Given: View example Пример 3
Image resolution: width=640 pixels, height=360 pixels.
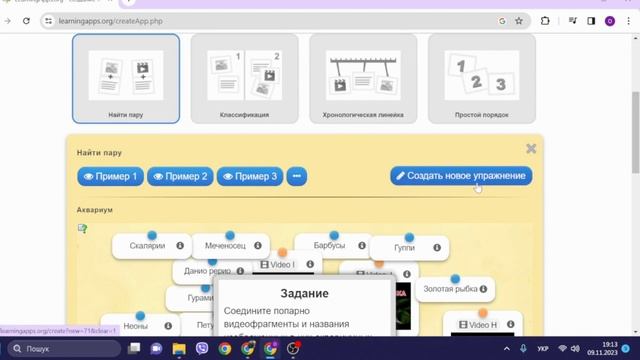Looking at the screenshot, I should point(250,176).
